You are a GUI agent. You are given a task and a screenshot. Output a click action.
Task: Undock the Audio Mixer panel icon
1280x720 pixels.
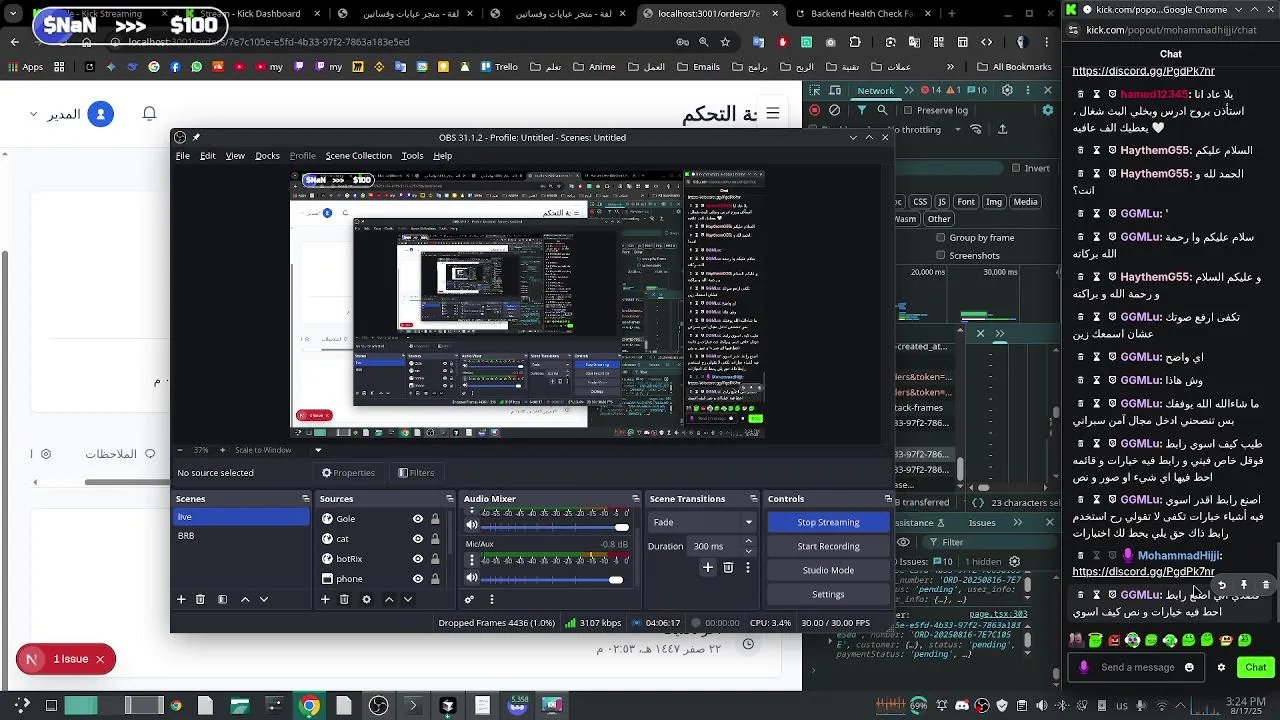[x=635, y=499]
